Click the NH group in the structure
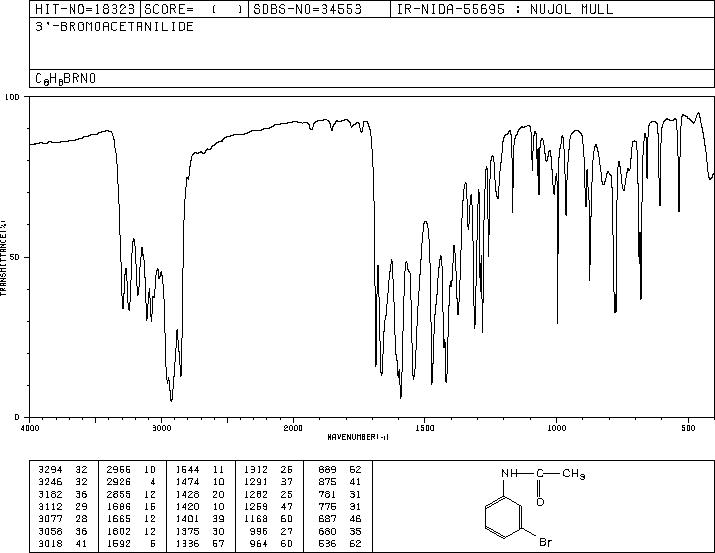This screenshot has width=715, height=553. (x=509, y=474)
